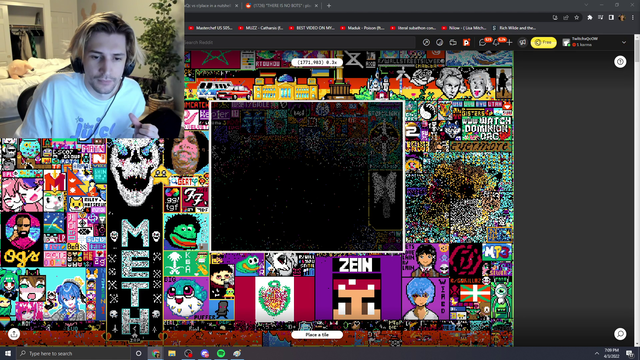Click the zoom magnifier button on canvas
The width and height of the screenshot is (640, 360).
pyautogui.click(x=620, y=334)
